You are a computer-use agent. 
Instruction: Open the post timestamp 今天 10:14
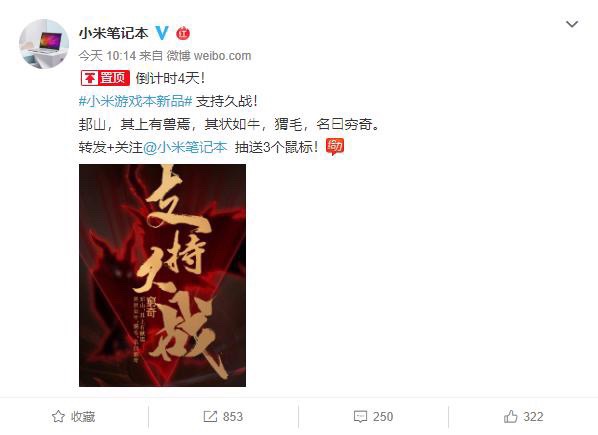pos(107,56)
